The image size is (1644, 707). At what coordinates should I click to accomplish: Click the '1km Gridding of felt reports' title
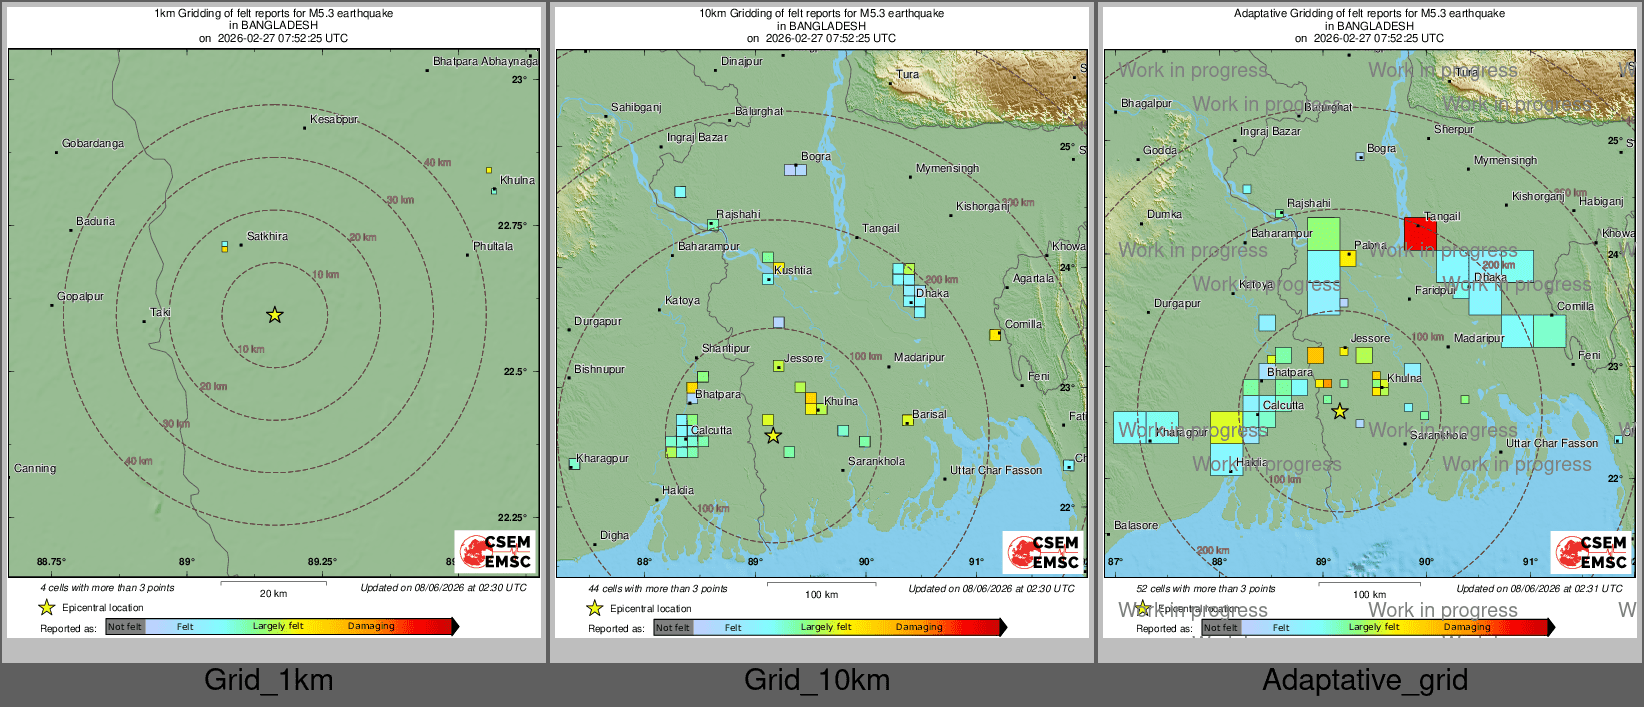click(274, 14)
